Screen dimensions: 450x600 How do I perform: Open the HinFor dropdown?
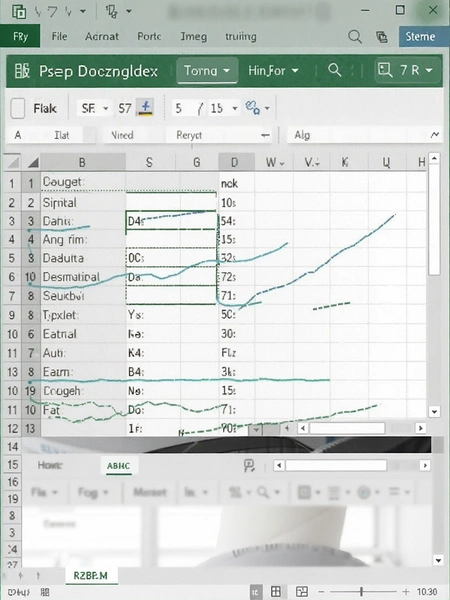tap(273, 70)
